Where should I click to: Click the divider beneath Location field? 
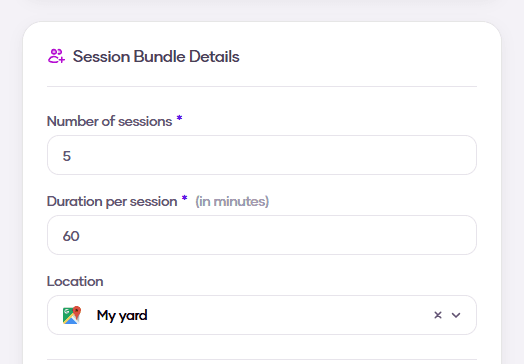tap(262, 360)
